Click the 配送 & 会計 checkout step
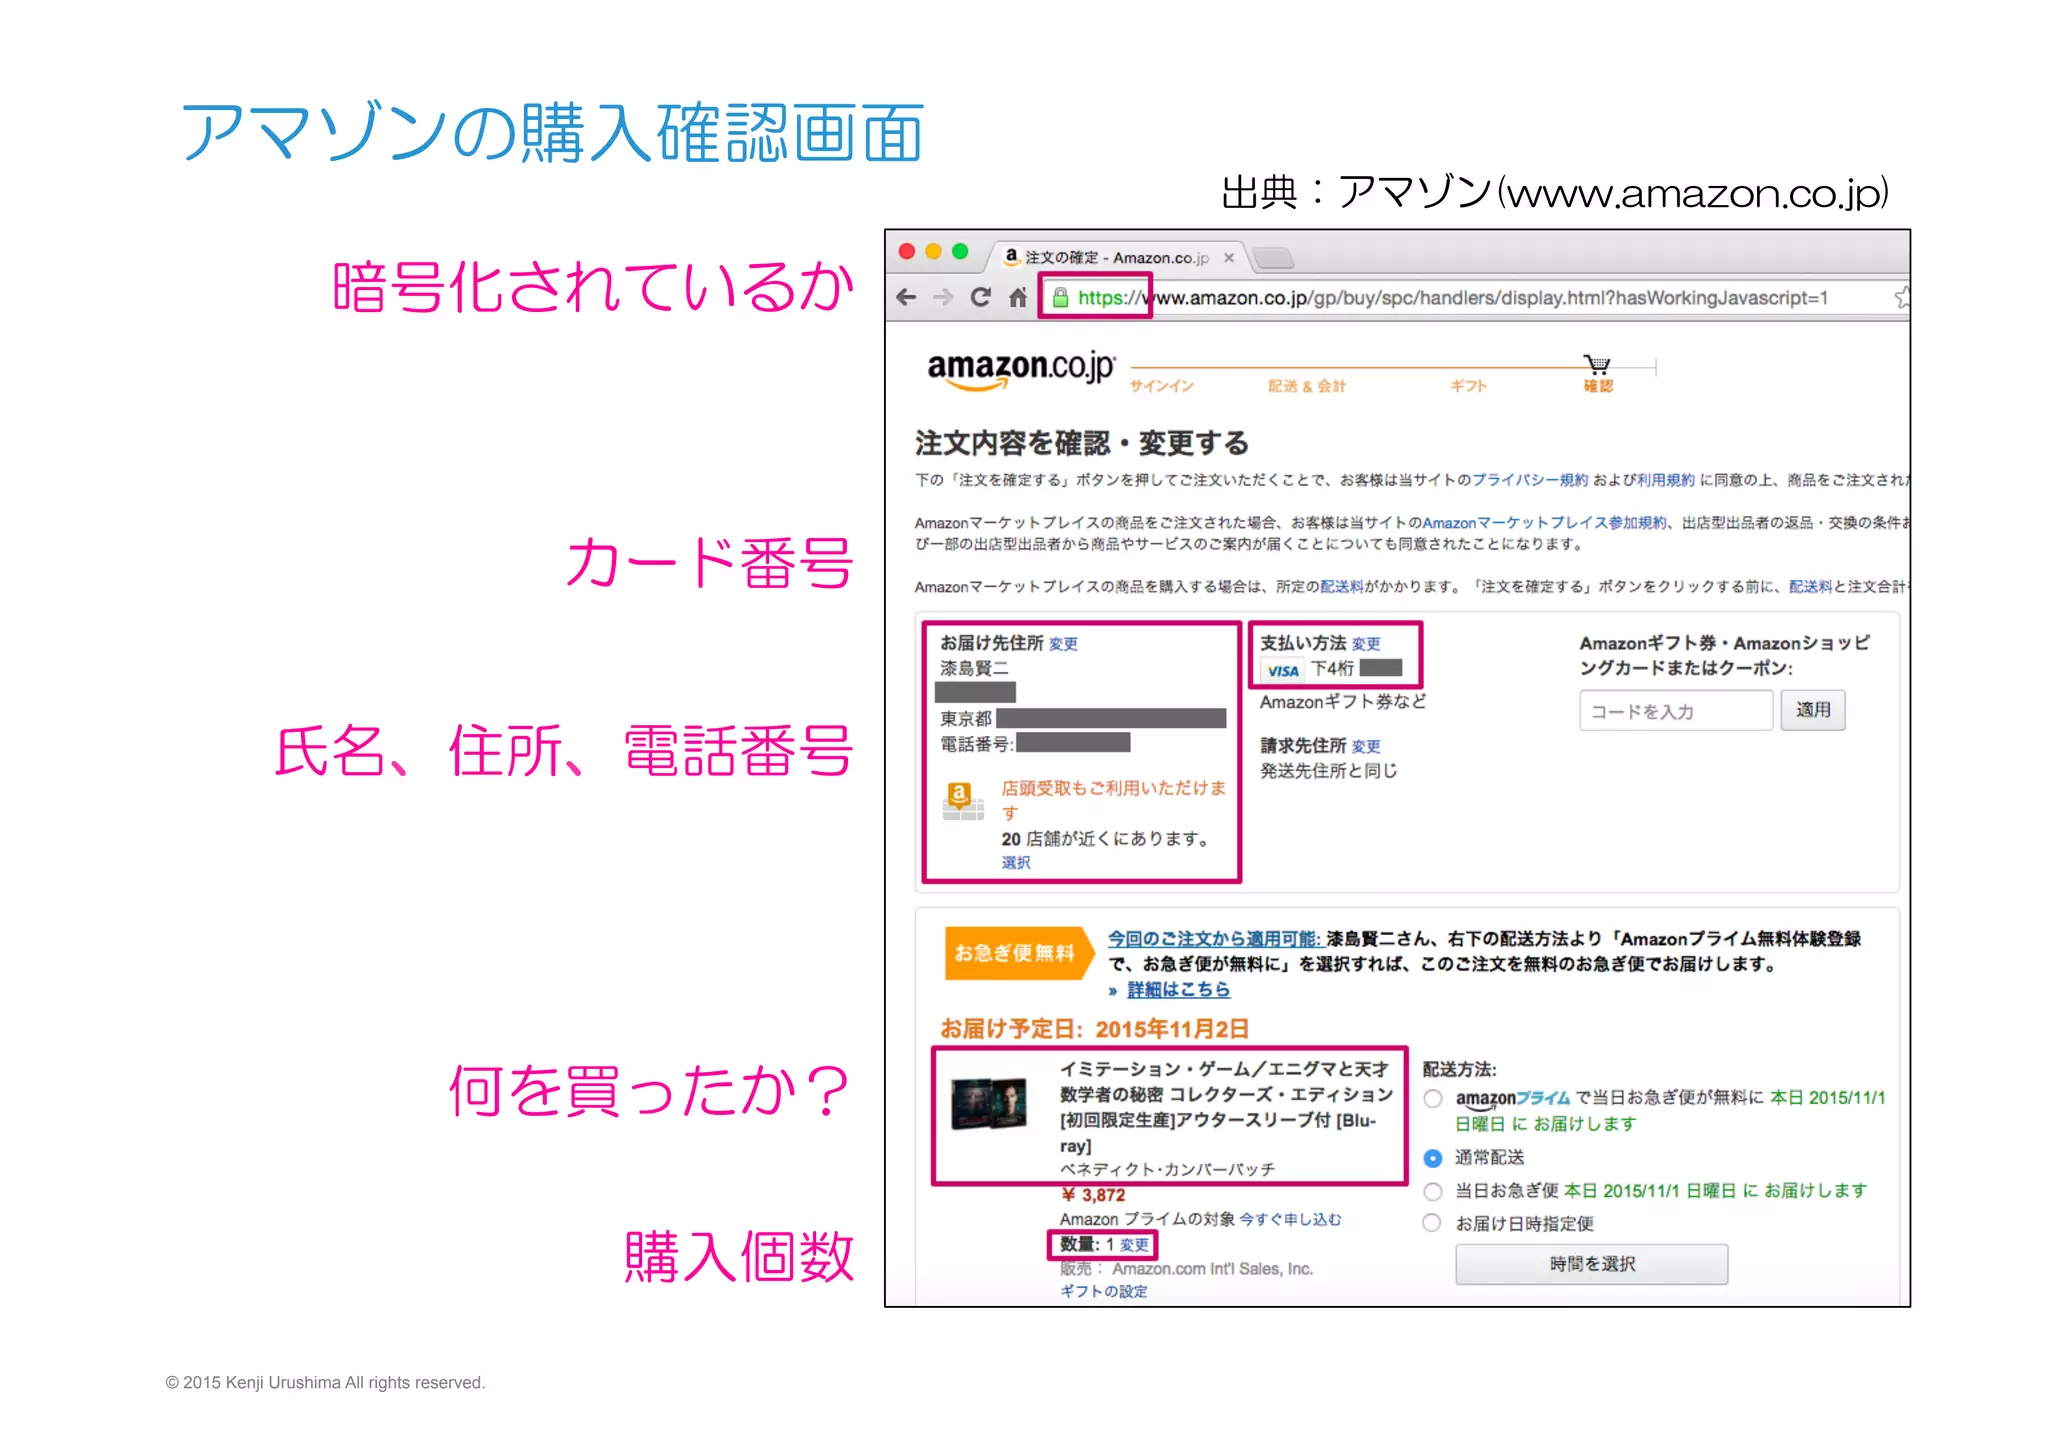This screenshot has height=1447, width=2048. pyautogui.click(x=1307, y=386)
